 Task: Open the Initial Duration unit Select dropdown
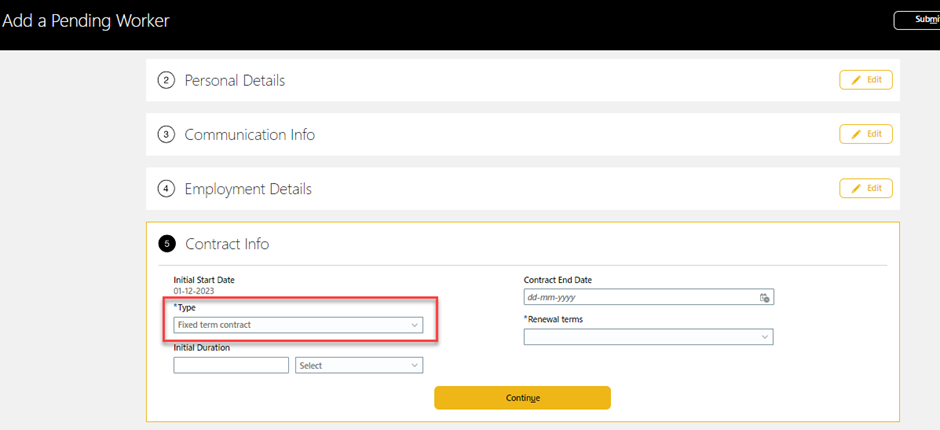(359, 365)
